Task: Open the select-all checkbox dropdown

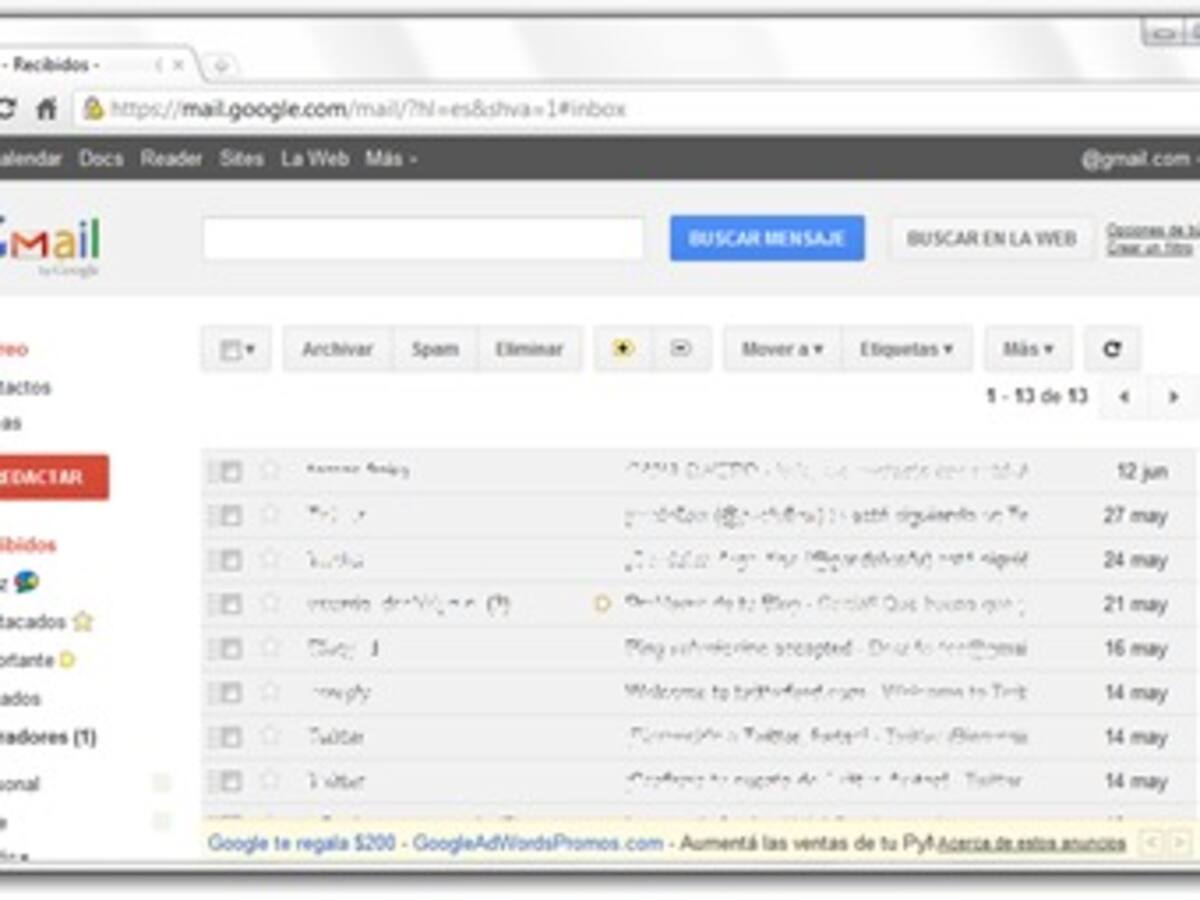Action: coord(236,349)
